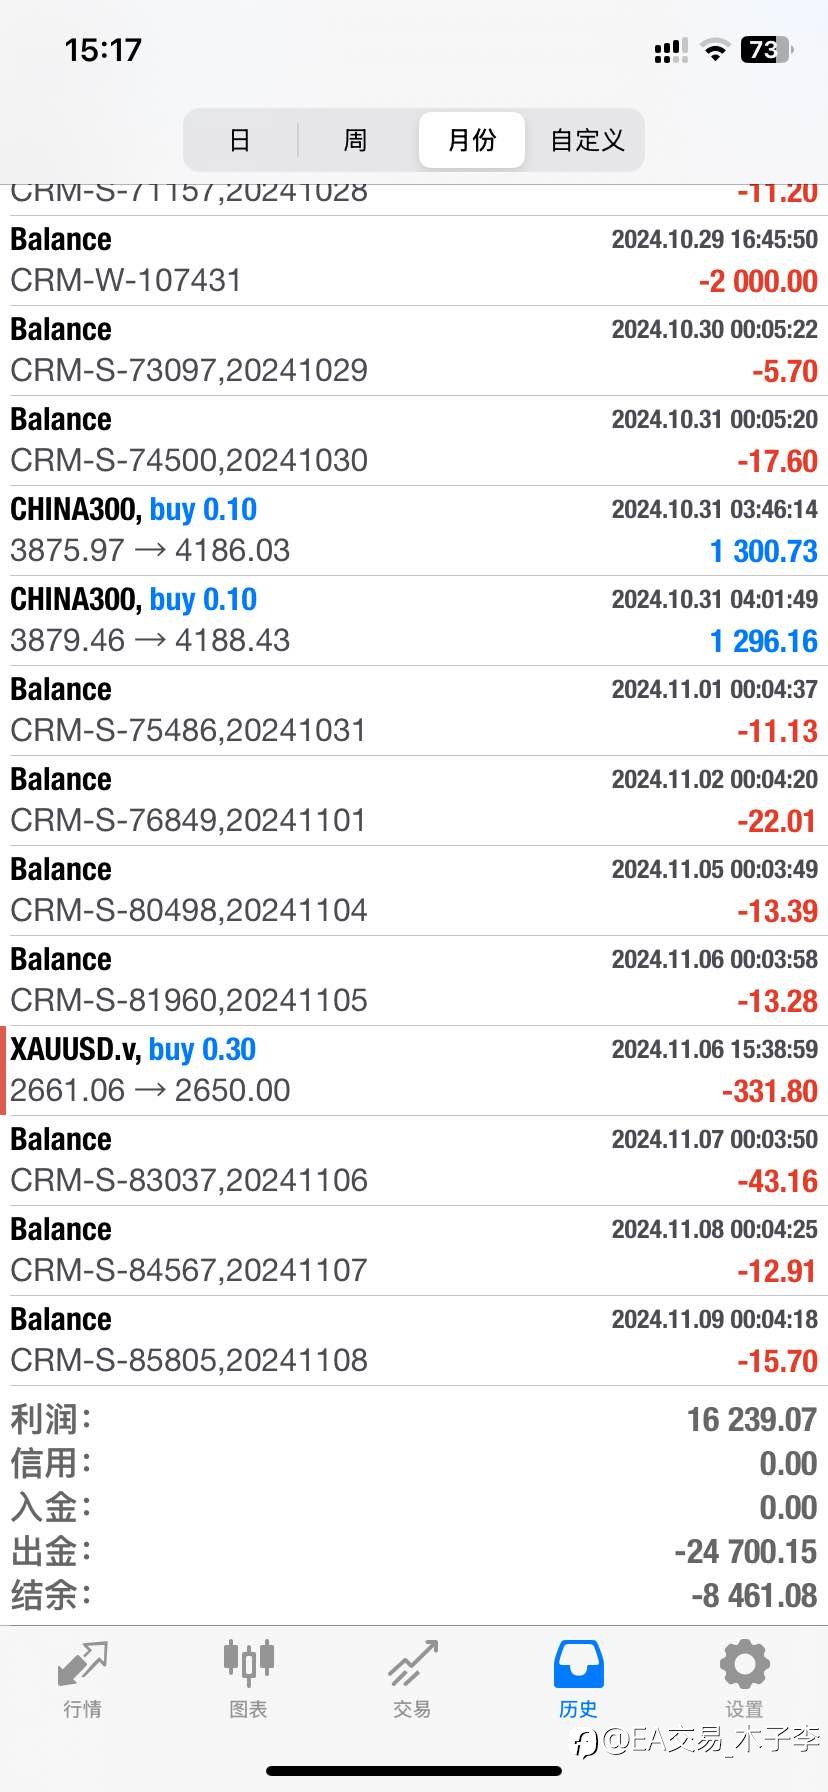Image resolution: width=828 pixels, height=1792 pixels.
Task: Open CHINA300 trade with profit 1 300.73
Action: (x=414, y=530)
